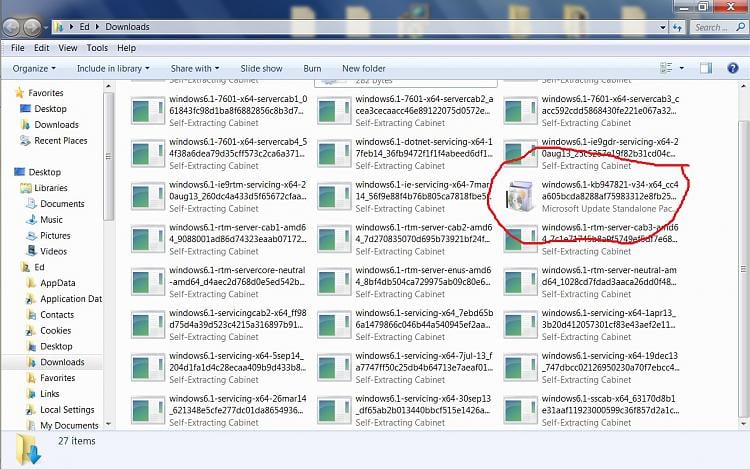Screen dimensions: 750x469
Task: Select the servicing-x64-19dec13 file name
Action: pos(610,361)
